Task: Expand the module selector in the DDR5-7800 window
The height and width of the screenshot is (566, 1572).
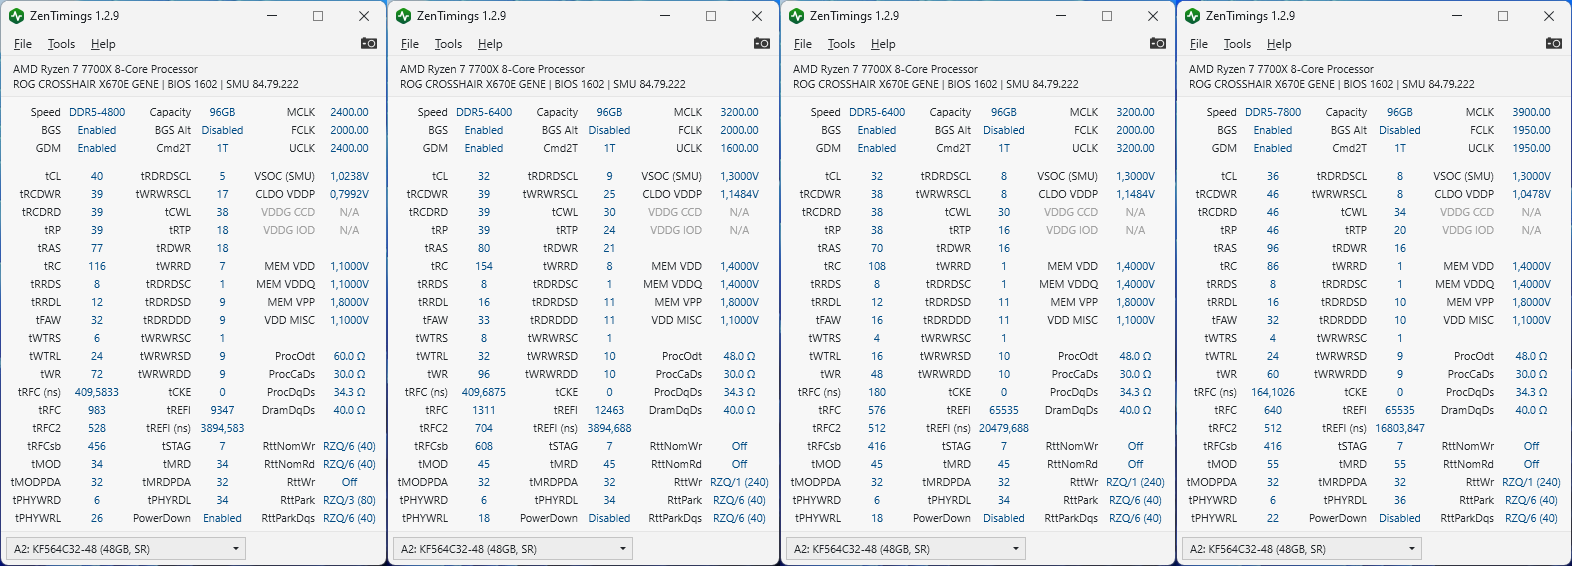Action: coord(1413,549)
